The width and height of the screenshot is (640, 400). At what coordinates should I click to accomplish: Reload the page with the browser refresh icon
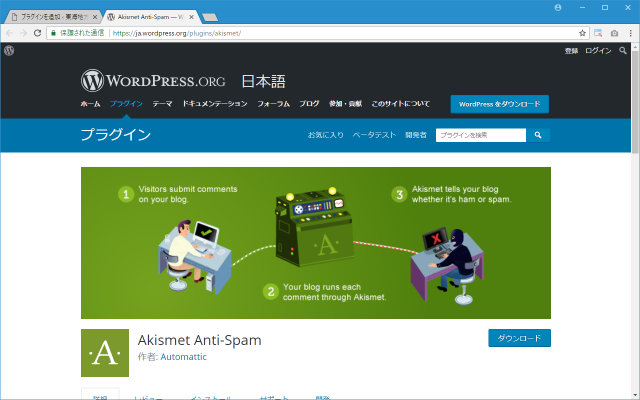point(38,33)
